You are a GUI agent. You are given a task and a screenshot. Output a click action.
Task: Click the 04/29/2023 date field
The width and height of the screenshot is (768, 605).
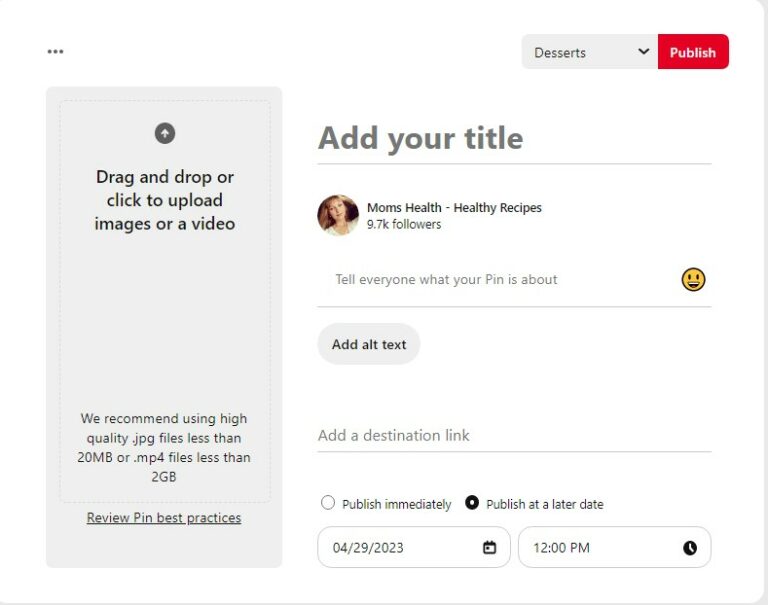click(x=414, y=547)
